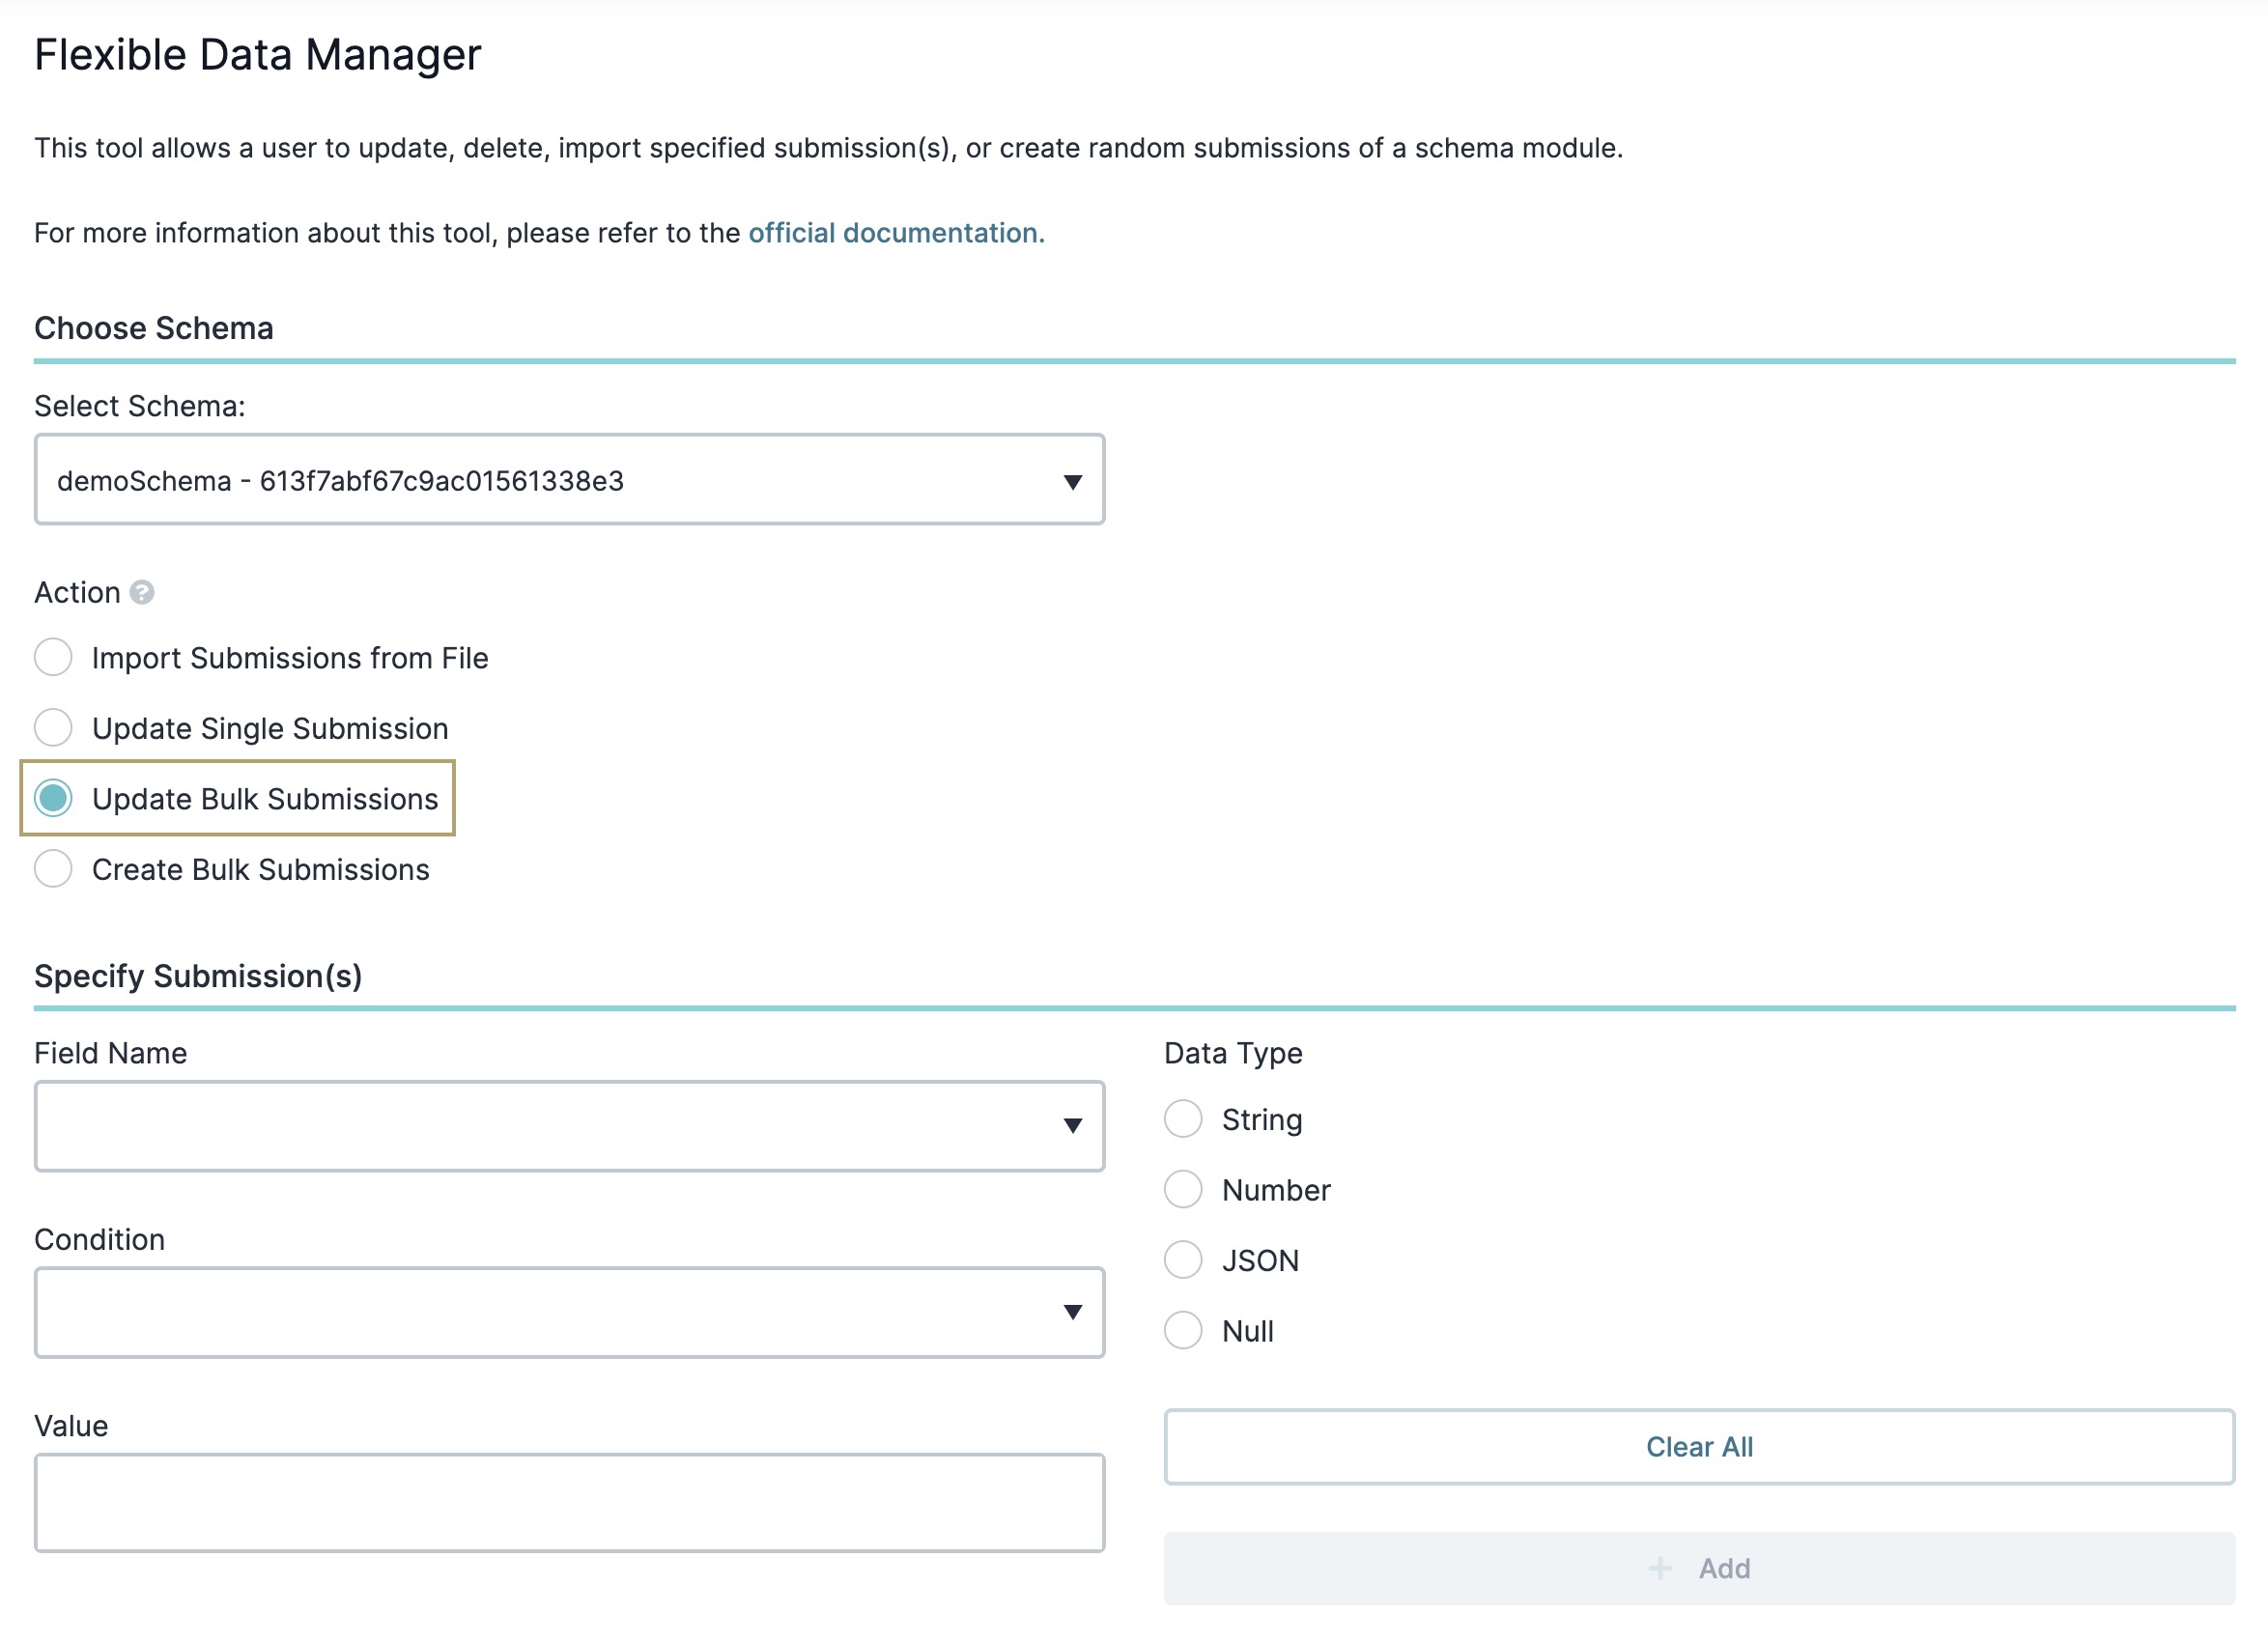
Task: Choose Number data type
Action: coord(1183,1190)
